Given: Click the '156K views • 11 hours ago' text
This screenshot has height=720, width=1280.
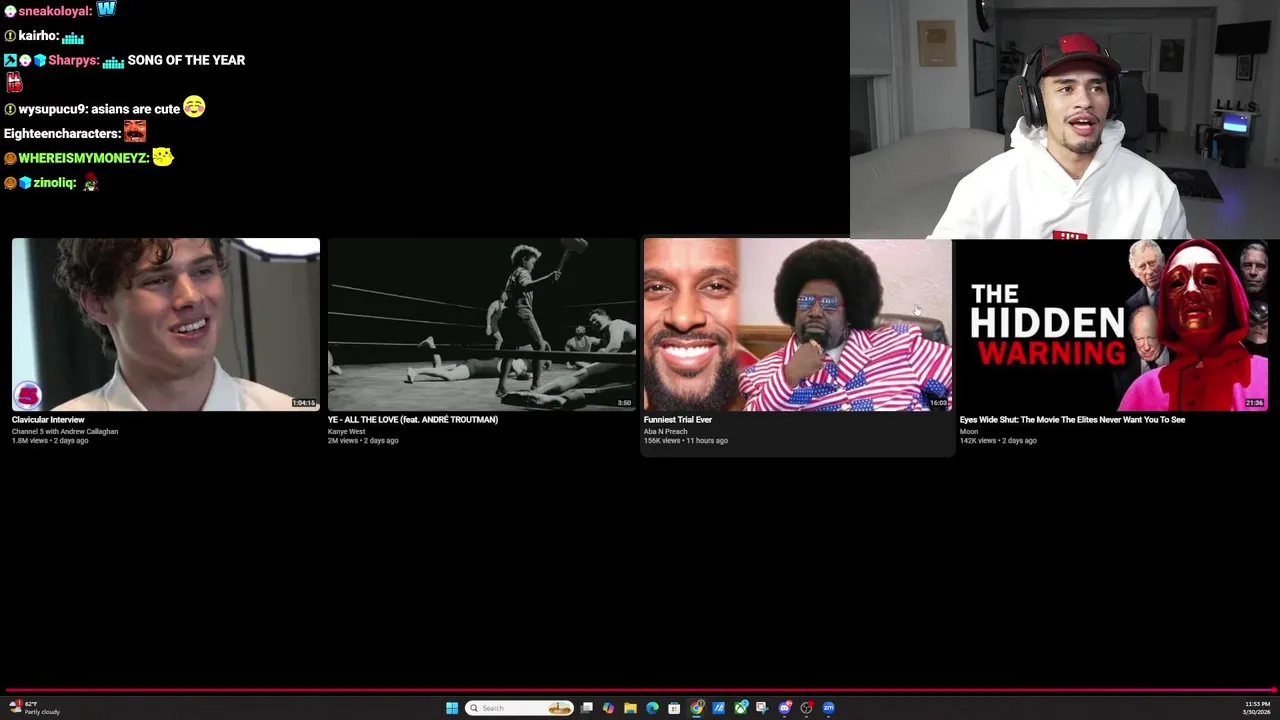Looking at the screenshot, I should tap(686, 440).
